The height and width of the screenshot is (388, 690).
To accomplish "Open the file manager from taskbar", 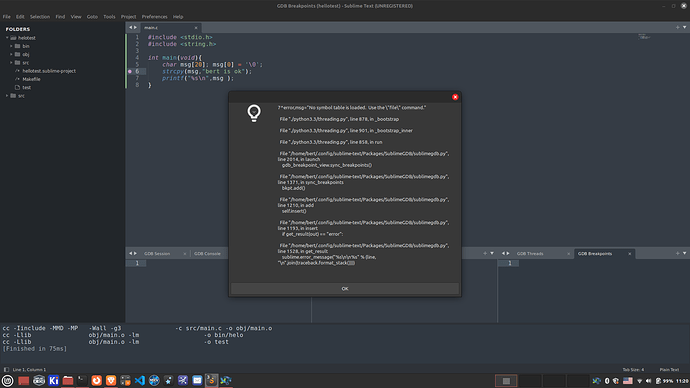I will coord(68,381).
